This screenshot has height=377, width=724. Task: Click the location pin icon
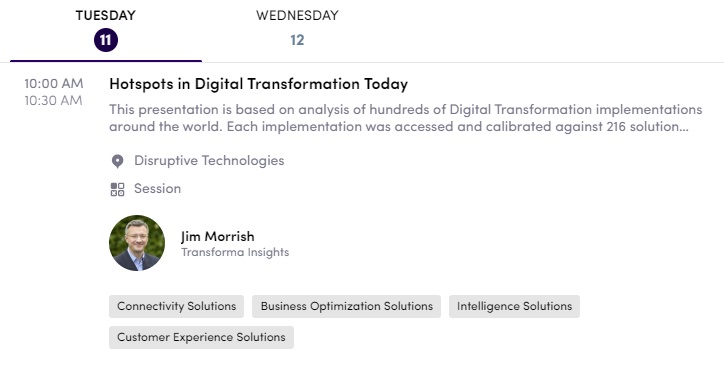(x=117, y=161)
